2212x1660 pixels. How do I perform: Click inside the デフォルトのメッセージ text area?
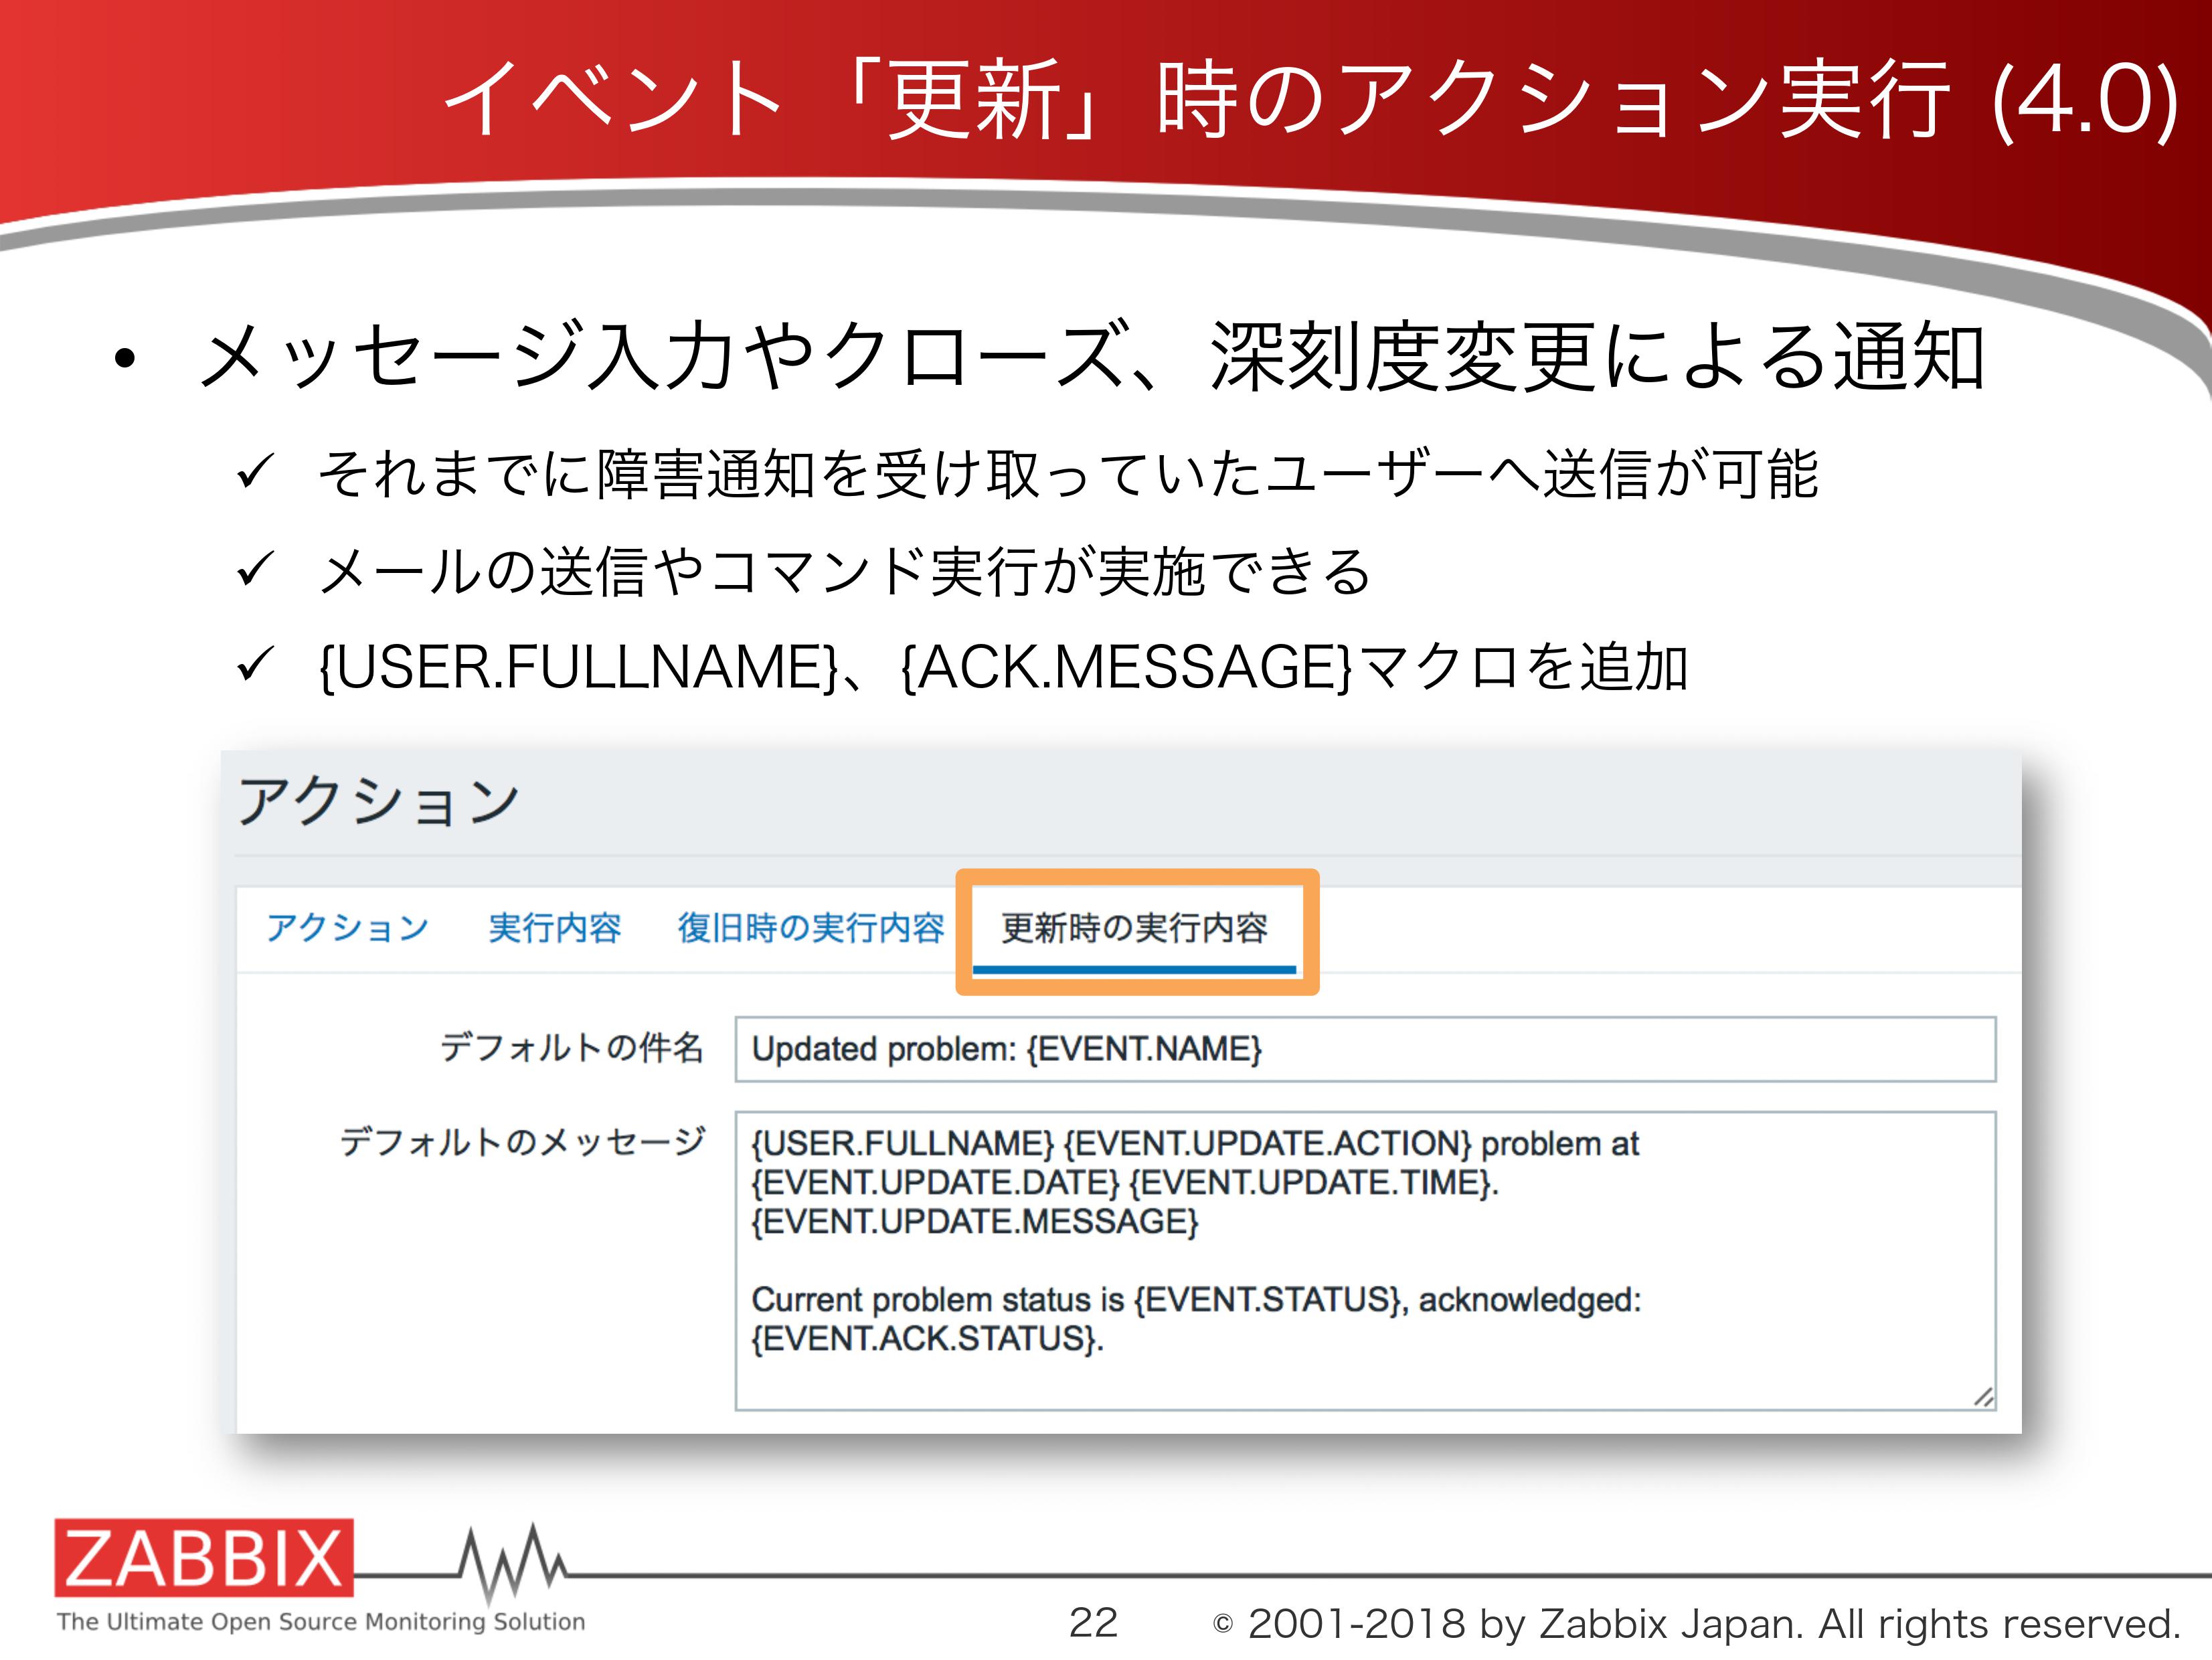[x=1365, y=1260]
